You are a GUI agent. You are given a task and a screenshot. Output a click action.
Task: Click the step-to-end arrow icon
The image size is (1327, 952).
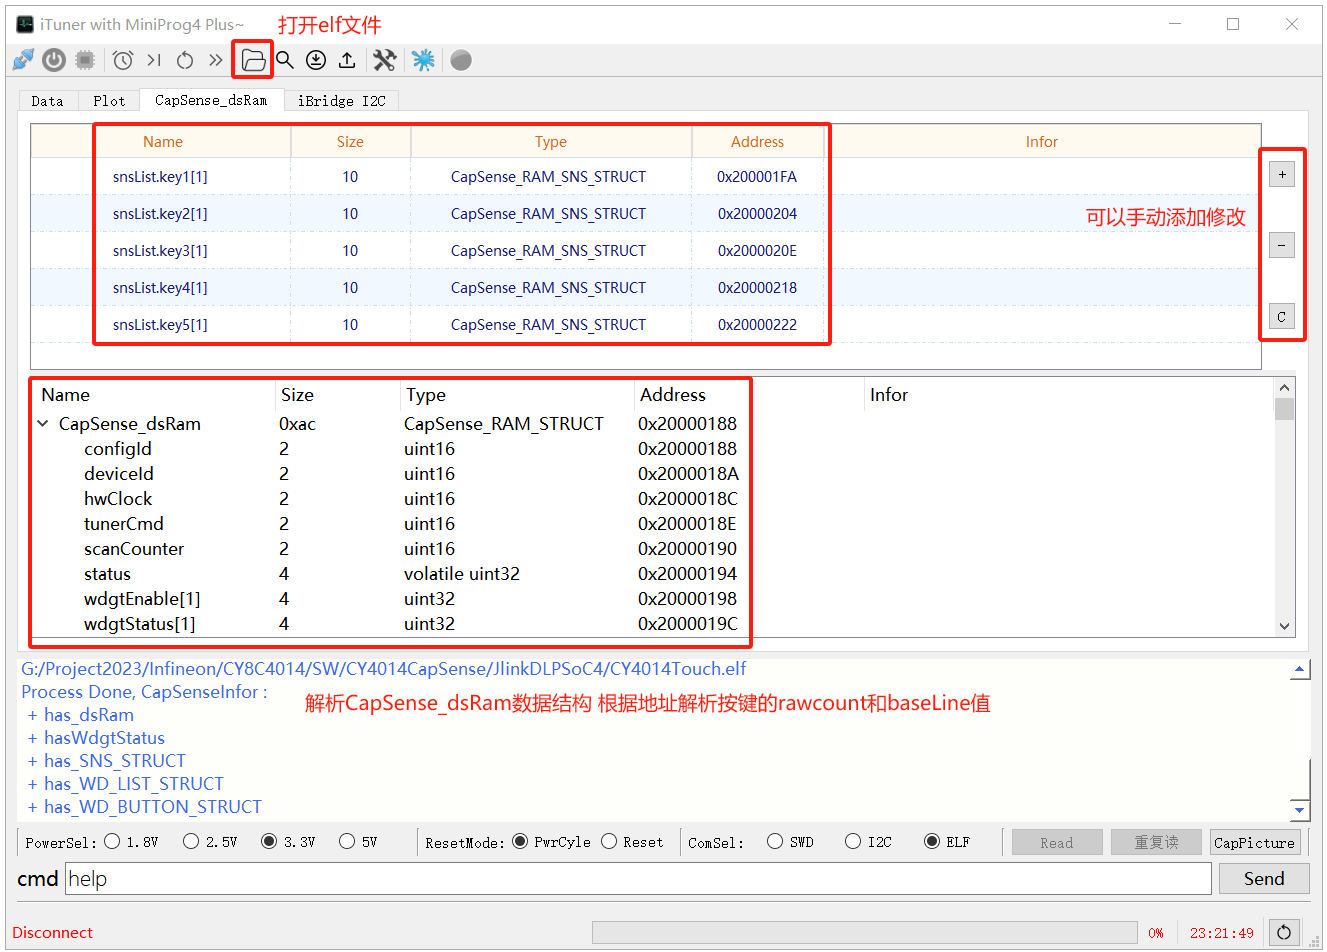(x=154, y=60)
